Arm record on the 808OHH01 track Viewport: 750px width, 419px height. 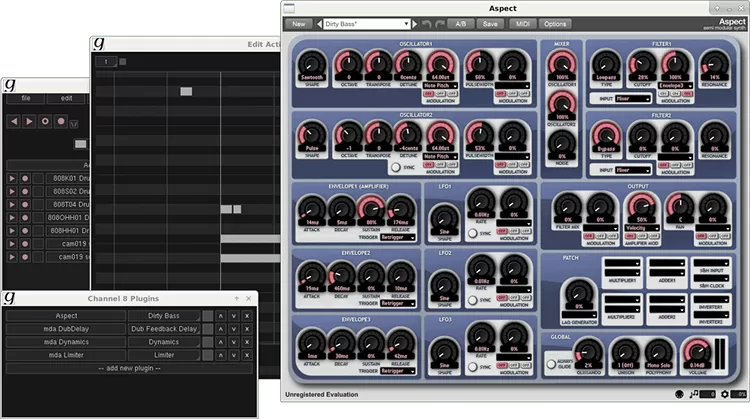(x=25, y=218)
